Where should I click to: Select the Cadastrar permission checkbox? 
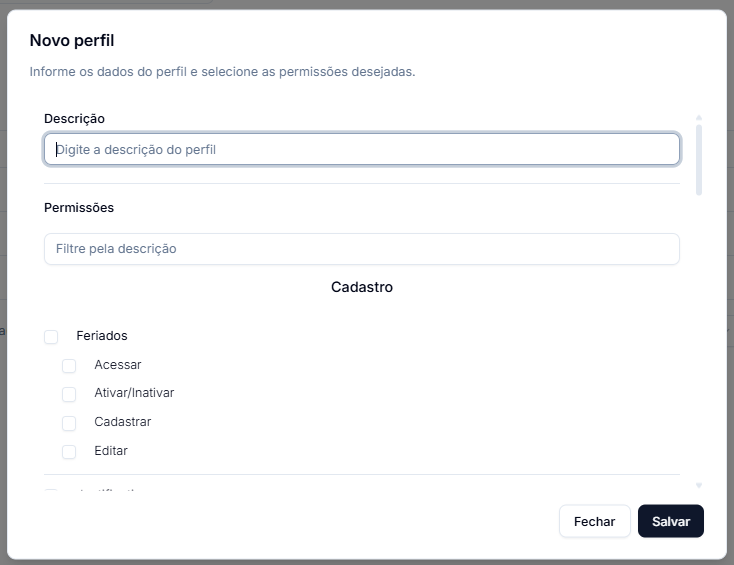coord(69,423)
